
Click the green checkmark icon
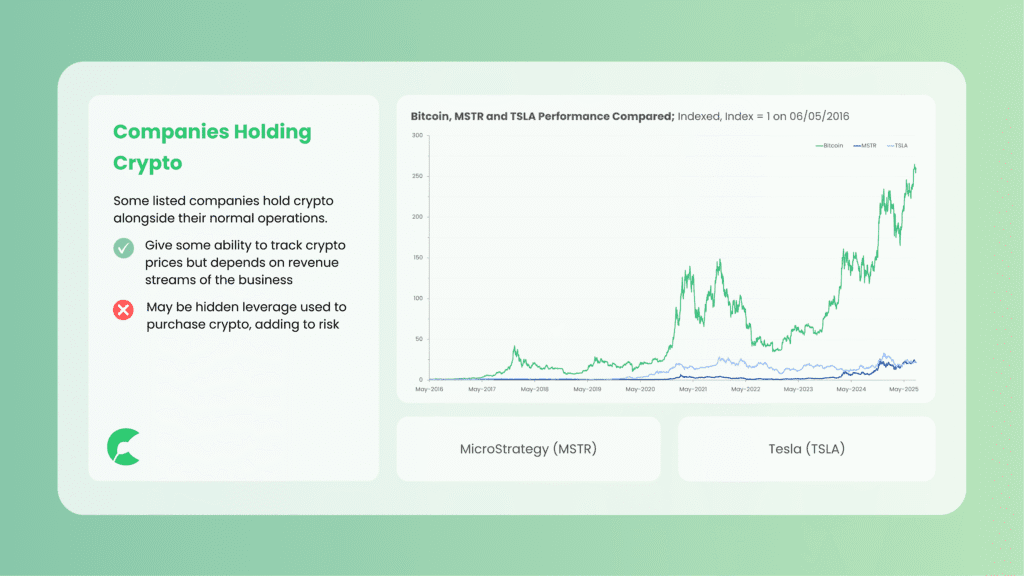click(123, 248)
